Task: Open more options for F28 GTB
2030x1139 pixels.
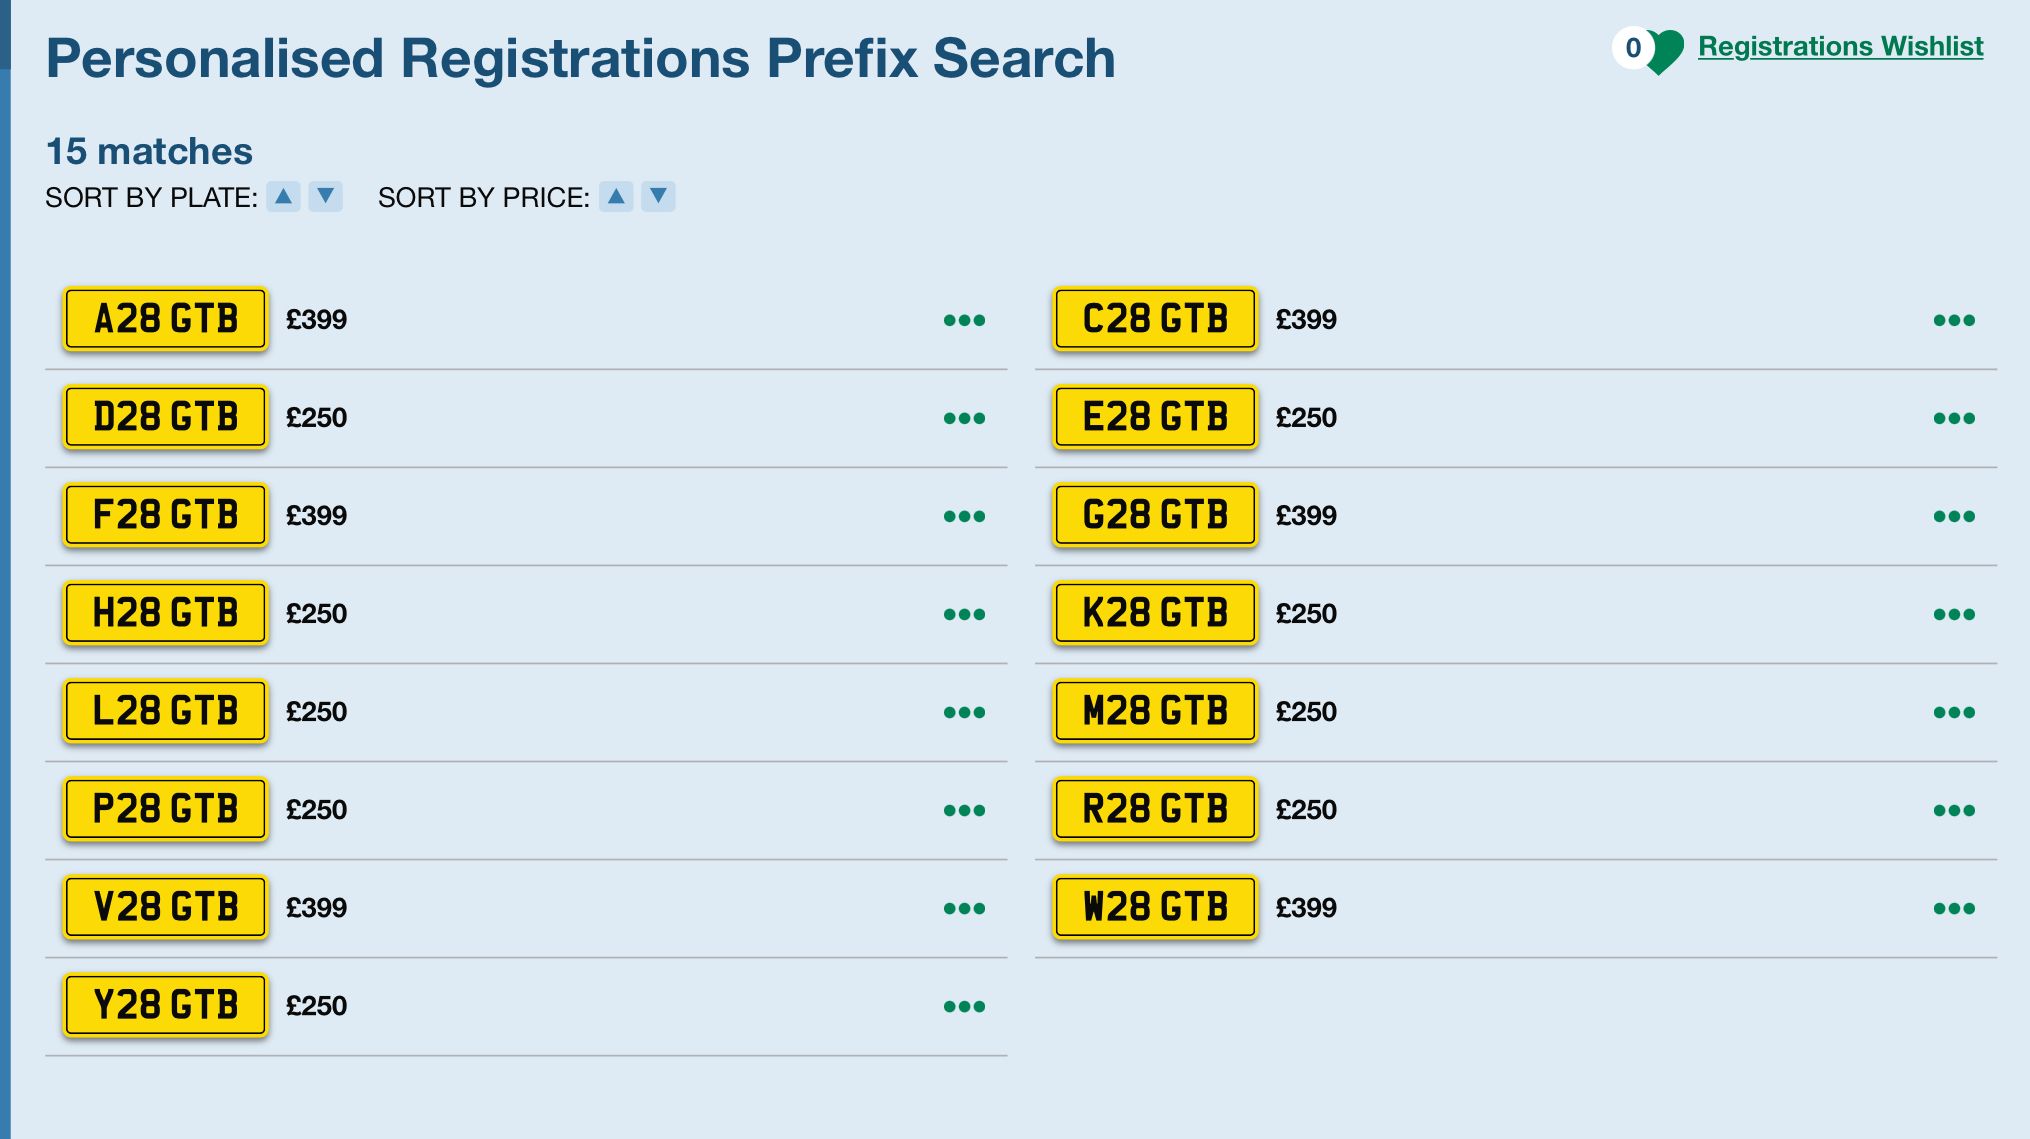Action: point(964,517)
